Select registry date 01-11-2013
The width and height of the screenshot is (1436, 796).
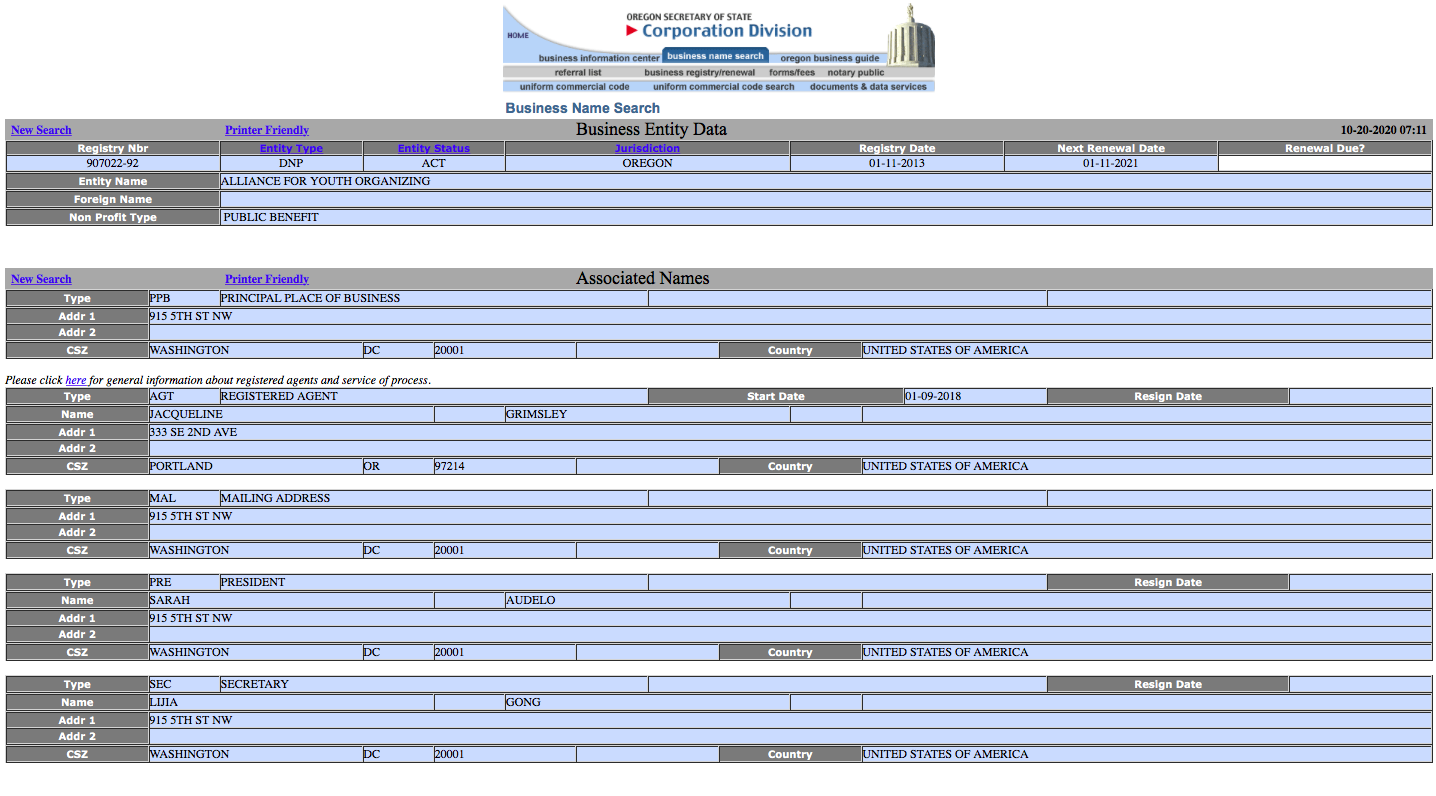(897, 163)
